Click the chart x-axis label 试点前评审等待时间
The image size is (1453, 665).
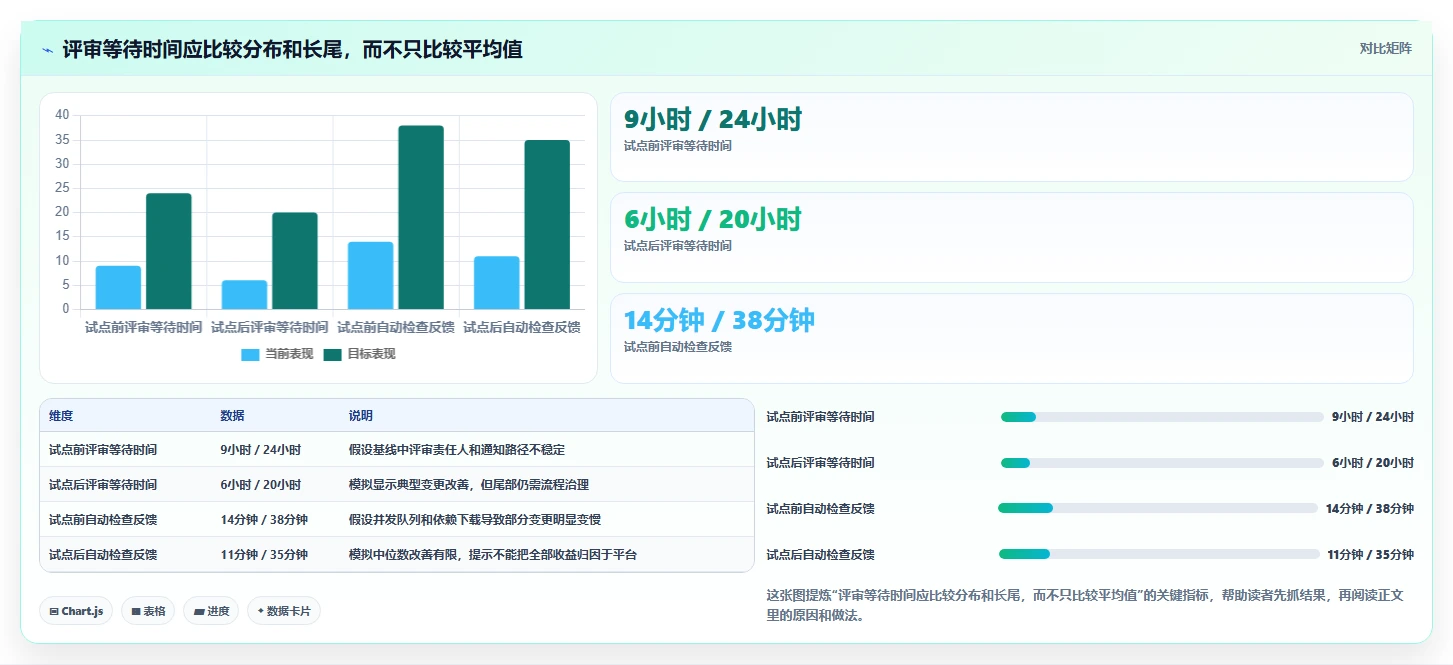(x=144, y=327)
